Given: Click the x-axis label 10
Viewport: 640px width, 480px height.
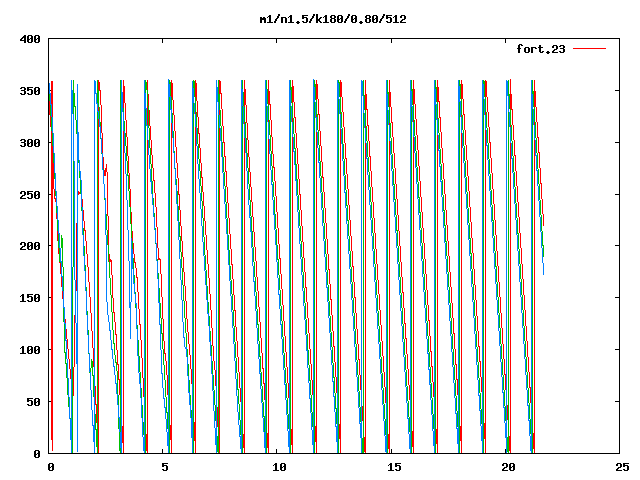Looking at the screenshot, I should [279, 467].
